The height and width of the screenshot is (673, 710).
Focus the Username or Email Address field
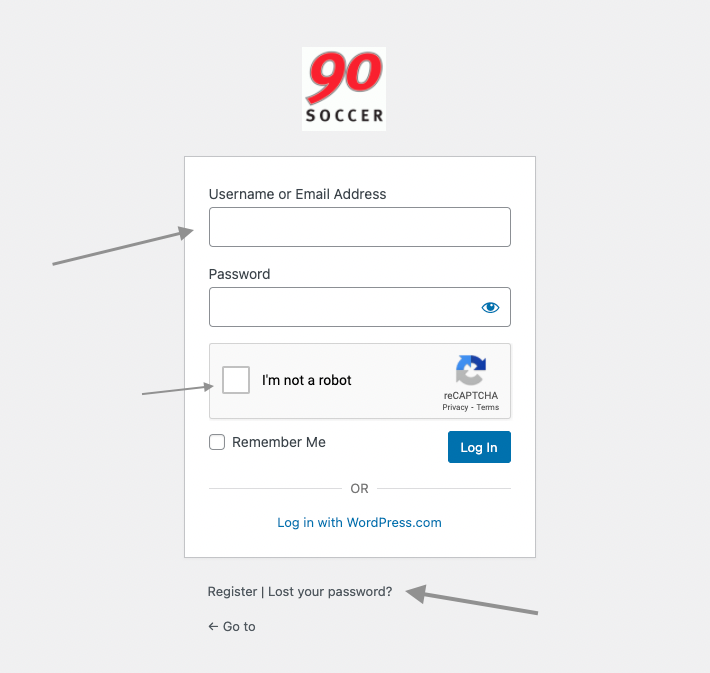[x=360, y=227]
